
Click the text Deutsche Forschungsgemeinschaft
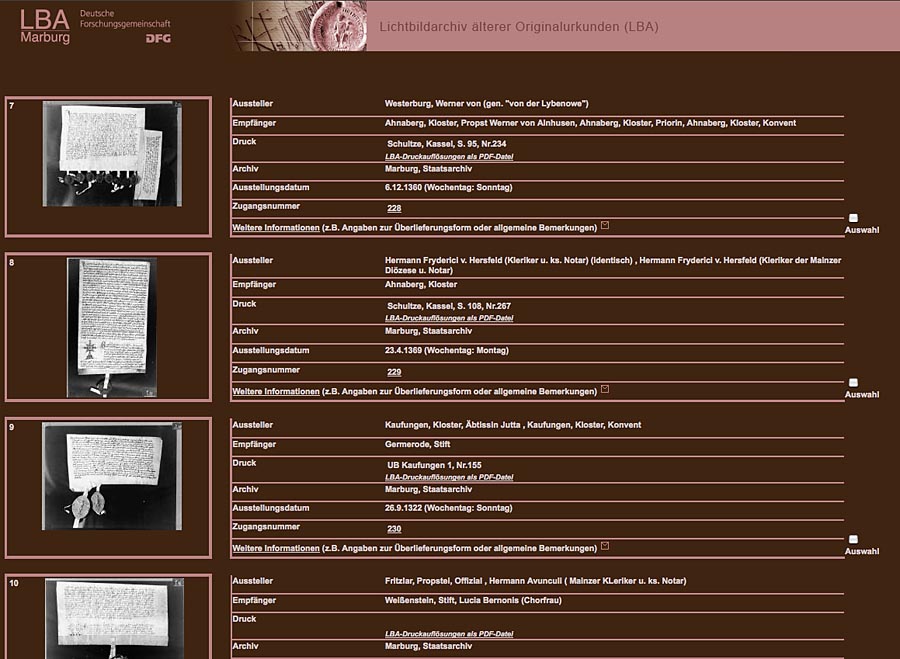click(125, 18)
